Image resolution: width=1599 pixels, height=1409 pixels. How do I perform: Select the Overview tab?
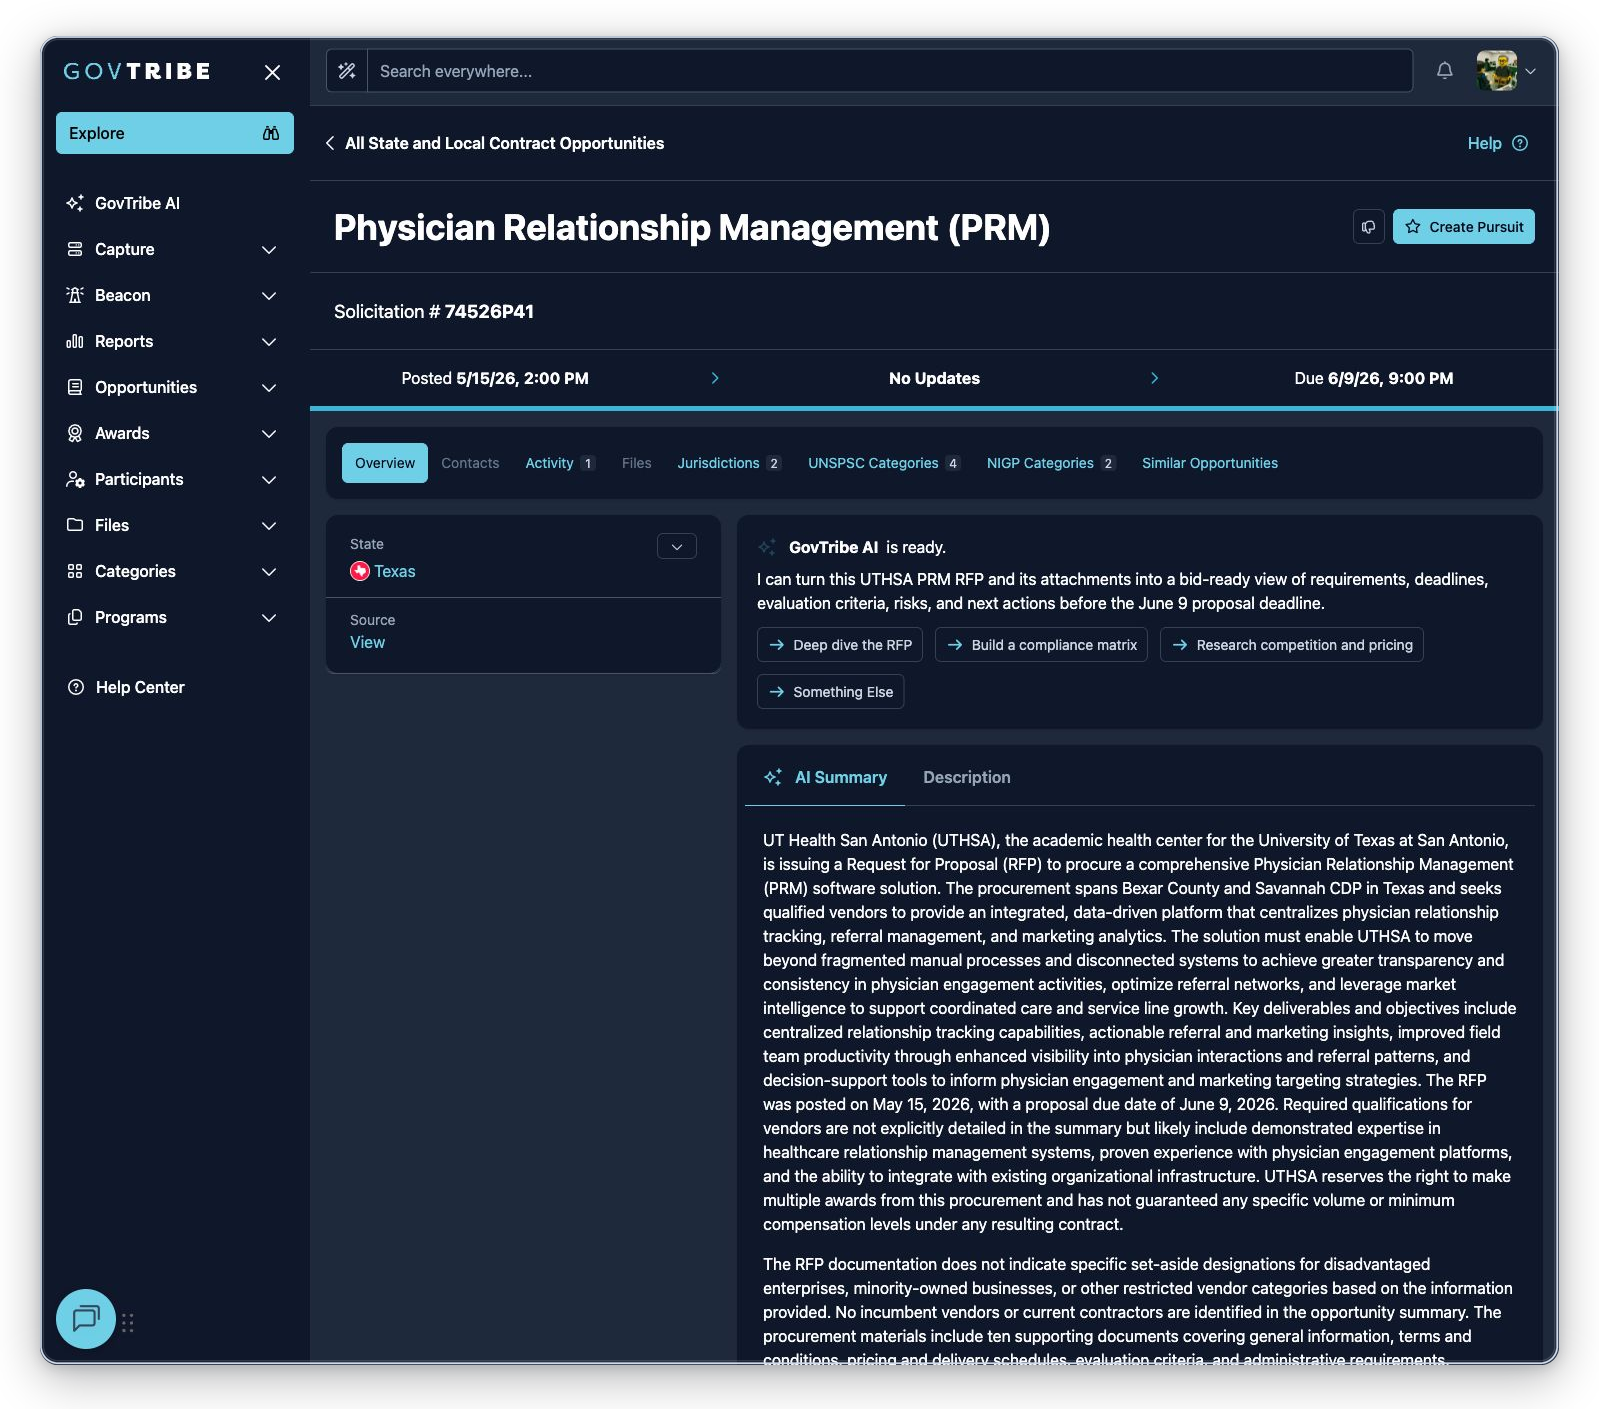(385, 463)
